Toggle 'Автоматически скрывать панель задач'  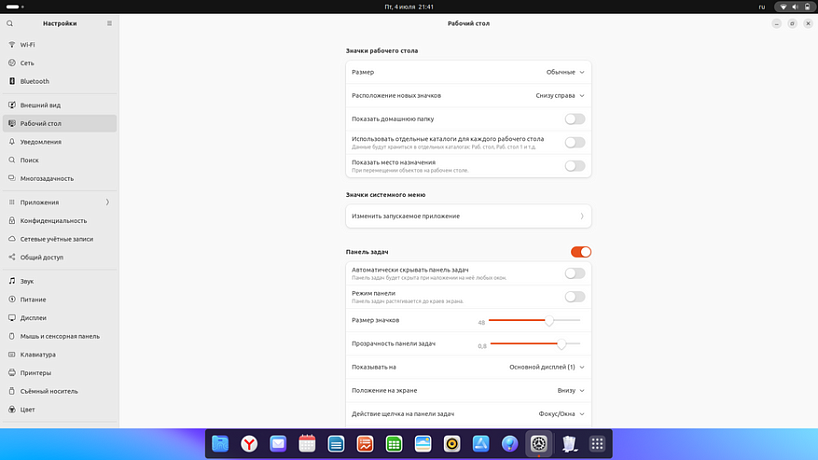pos(574,273)
